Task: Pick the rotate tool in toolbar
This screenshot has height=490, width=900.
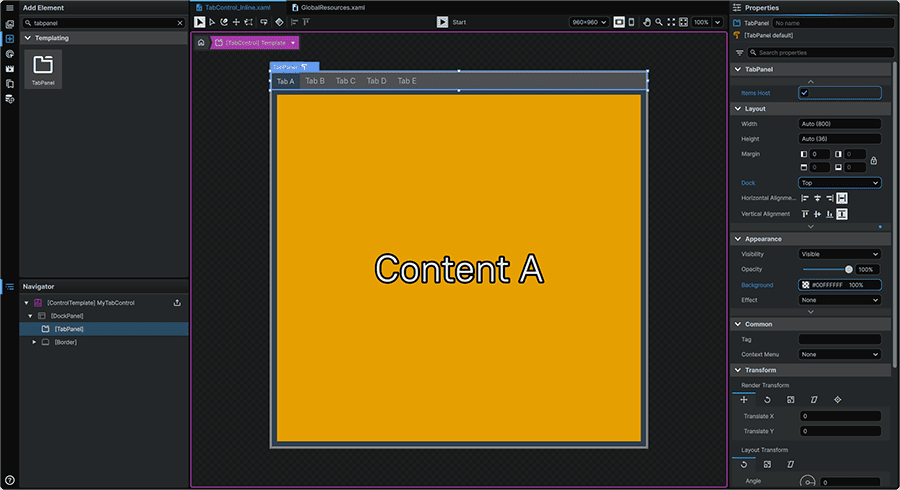Action: point(224,22)
